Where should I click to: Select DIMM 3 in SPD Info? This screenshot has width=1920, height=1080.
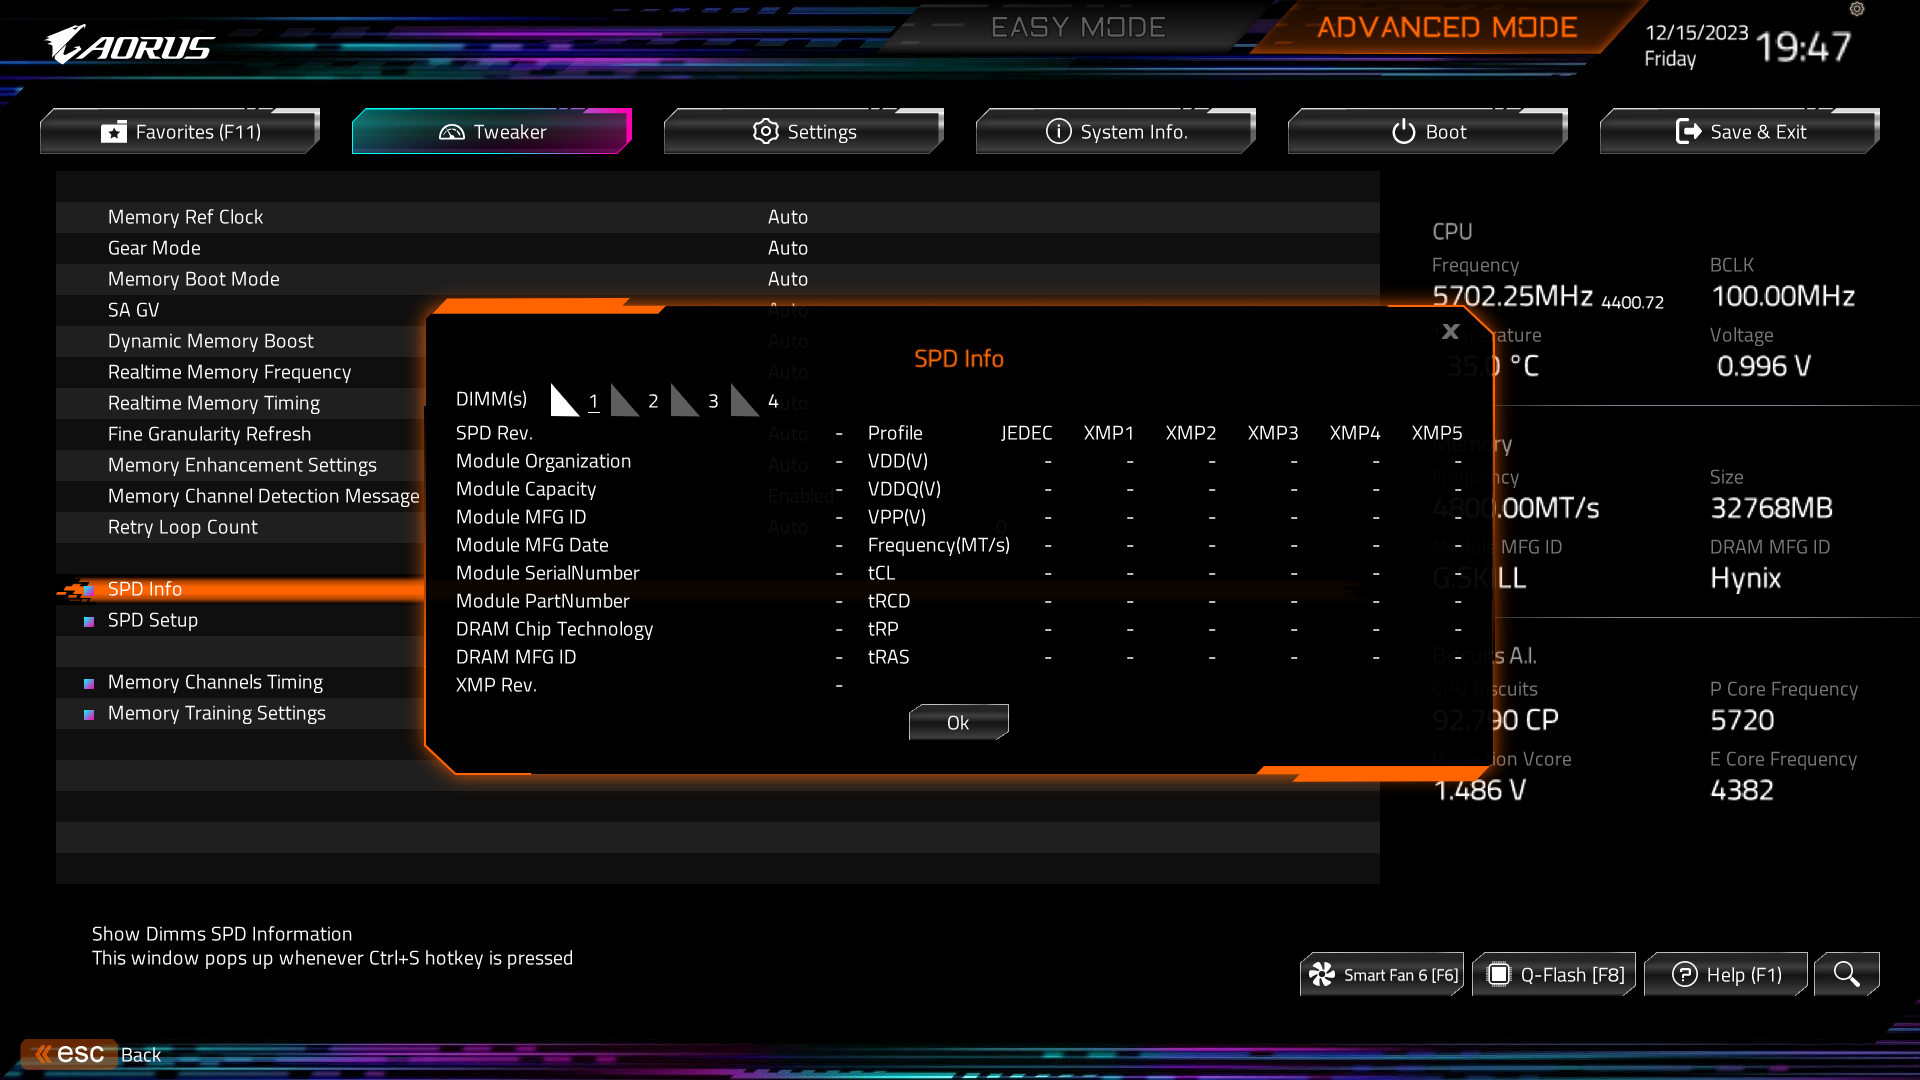tap(695, 400)
